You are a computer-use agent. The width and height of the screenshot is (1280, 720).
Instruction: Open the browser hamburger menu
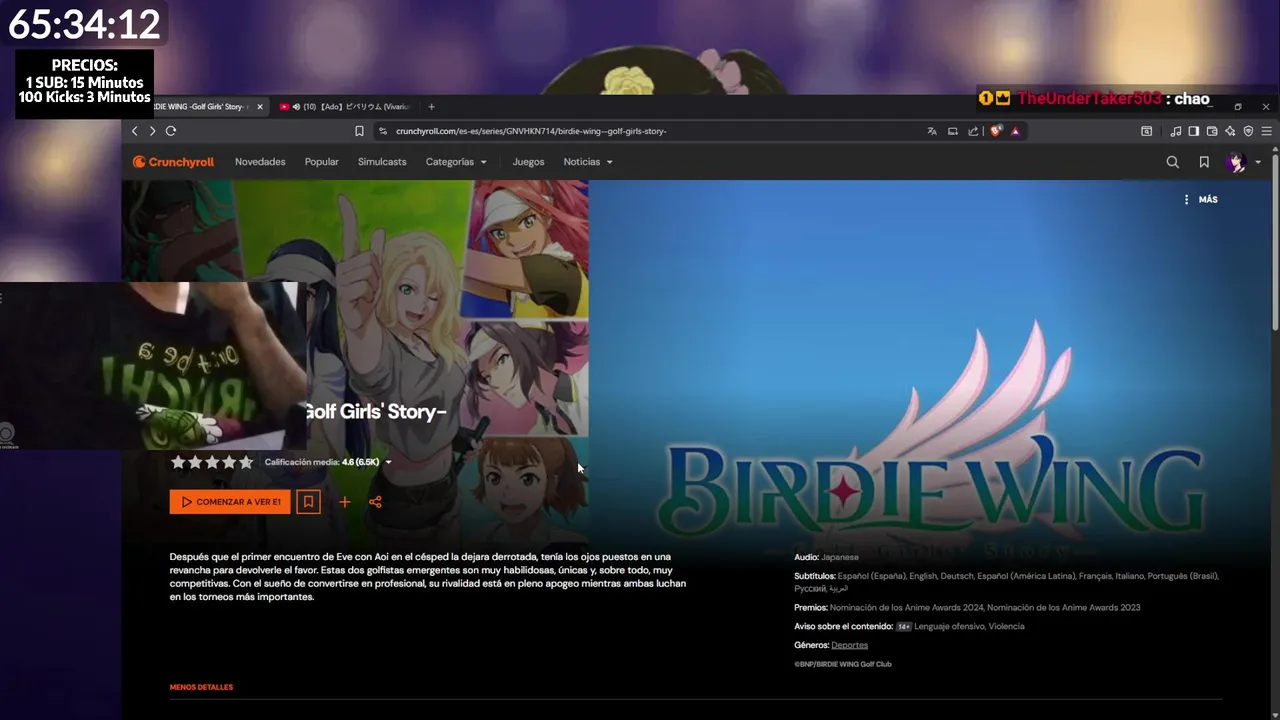[x=1266, y=131]
